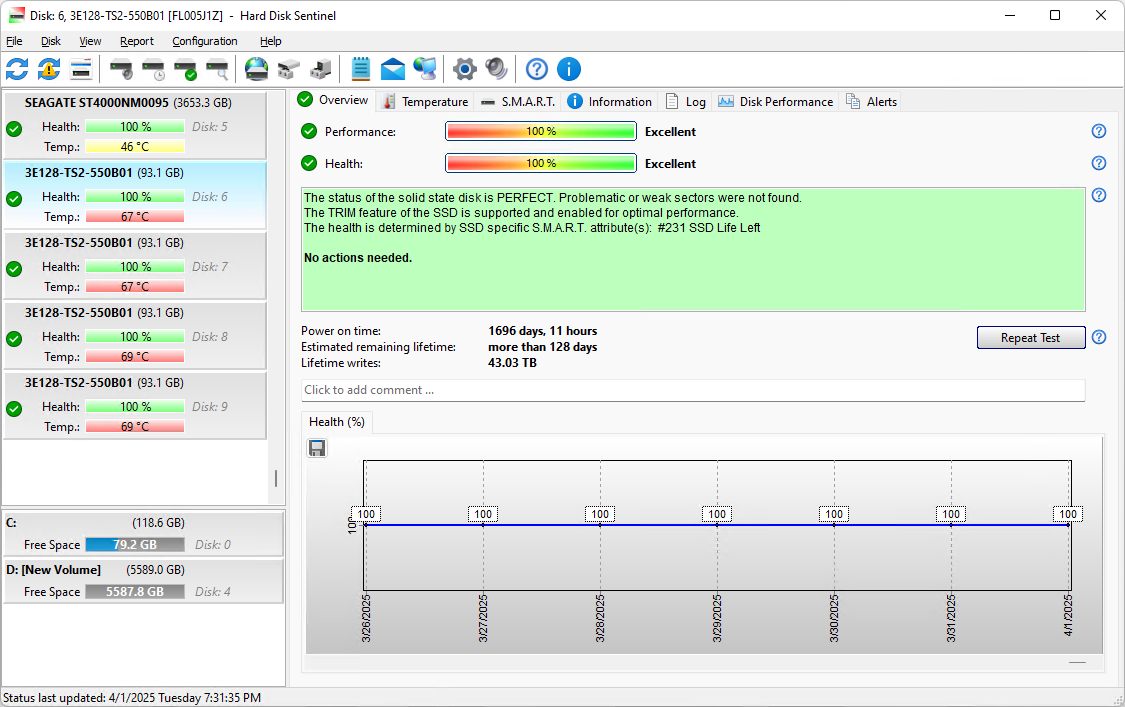Click the help icon beside the status text box
The width and height of the screenshot is (1125, 707).
1098,195
